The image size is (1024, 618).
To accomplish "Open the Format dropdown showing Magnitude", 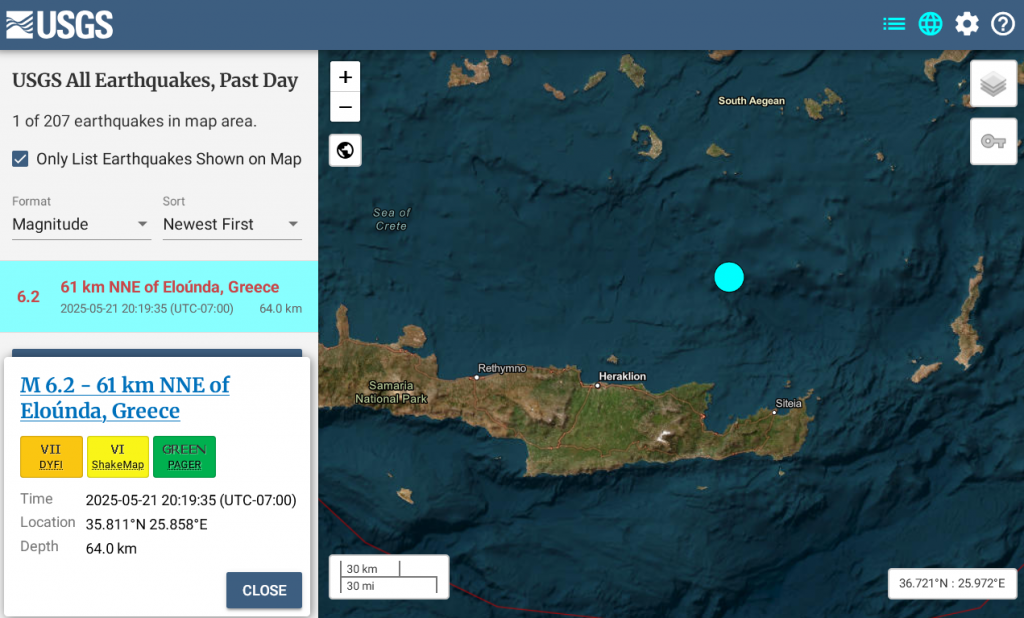I will pos(81,224).
